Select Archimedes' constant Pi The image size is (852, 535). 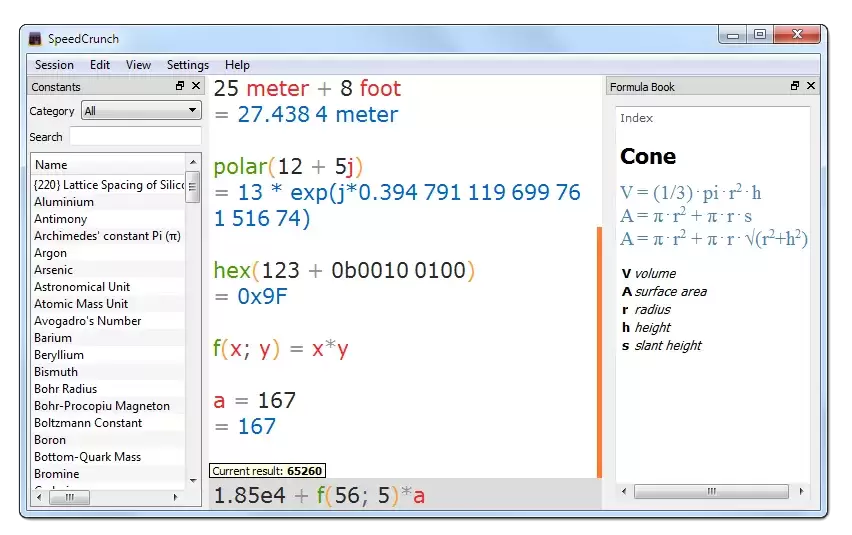point(108,236)
